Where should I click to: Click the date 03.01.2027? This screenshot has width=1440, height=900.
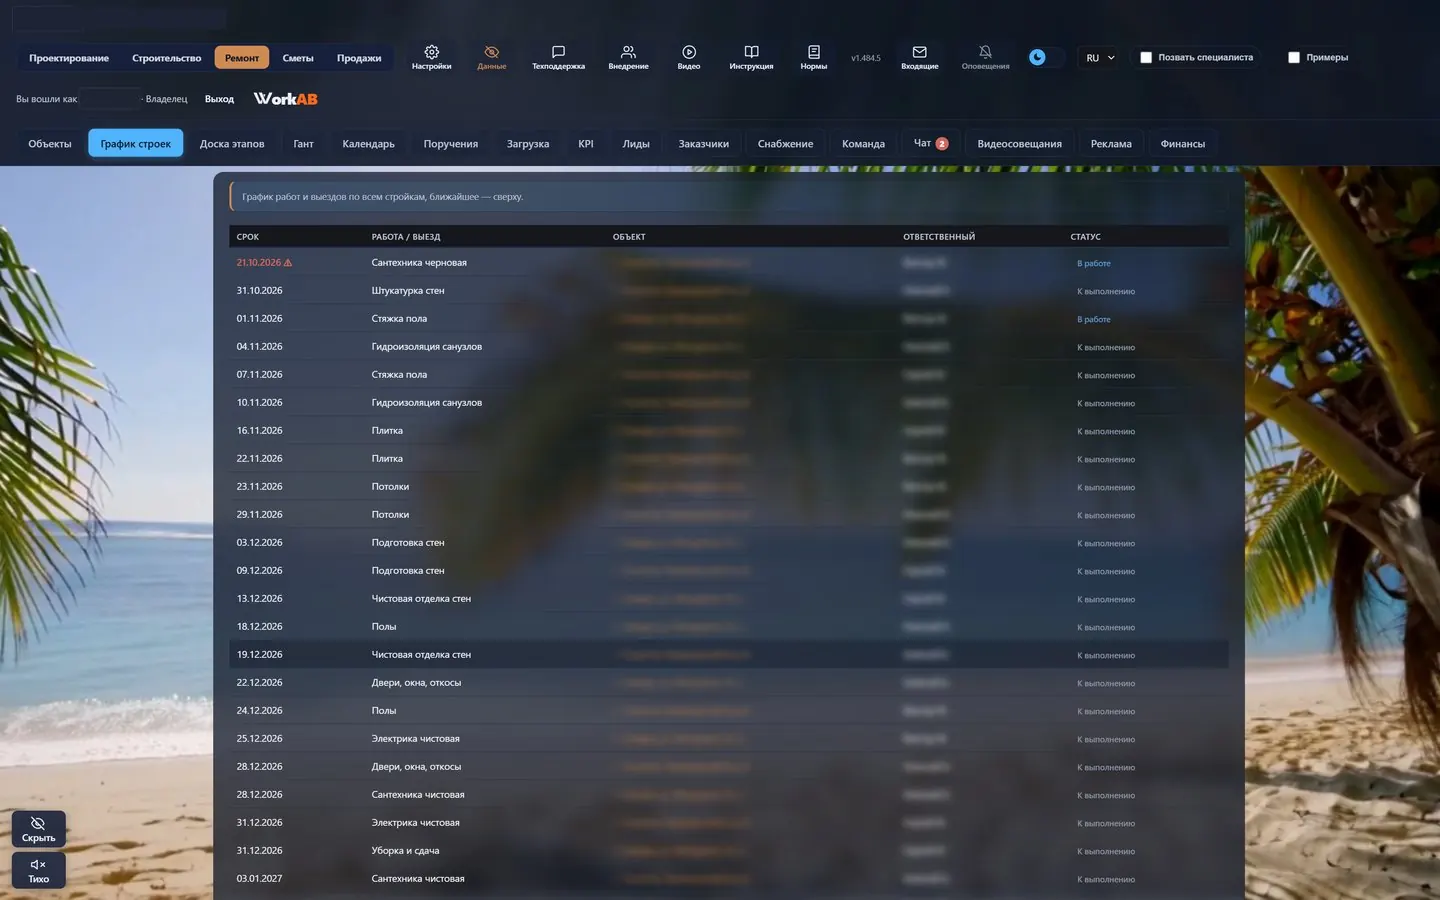pos(260,879)
